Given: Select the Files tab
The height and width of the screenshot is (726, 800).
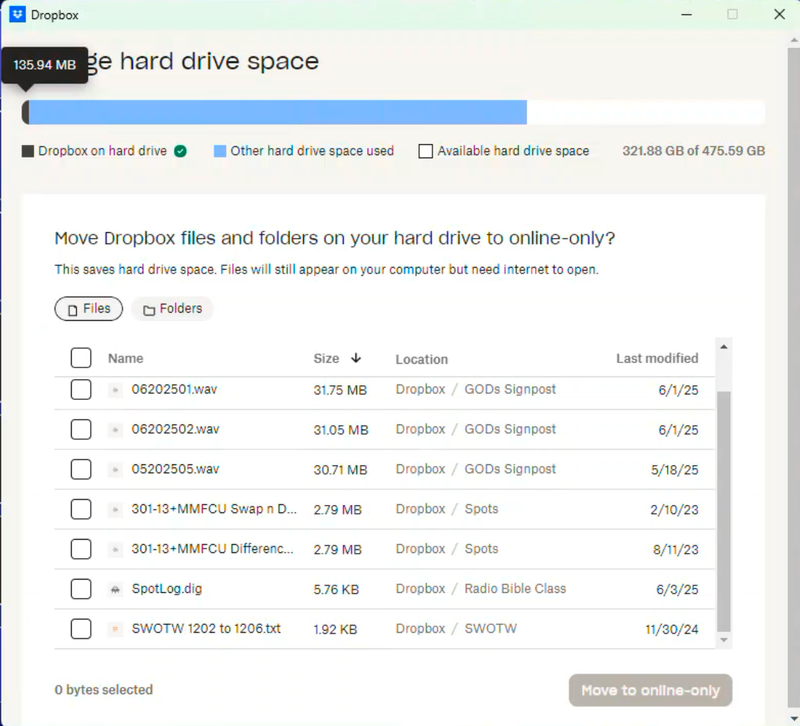Looking at the screenshot, I should tap(88, 309).
